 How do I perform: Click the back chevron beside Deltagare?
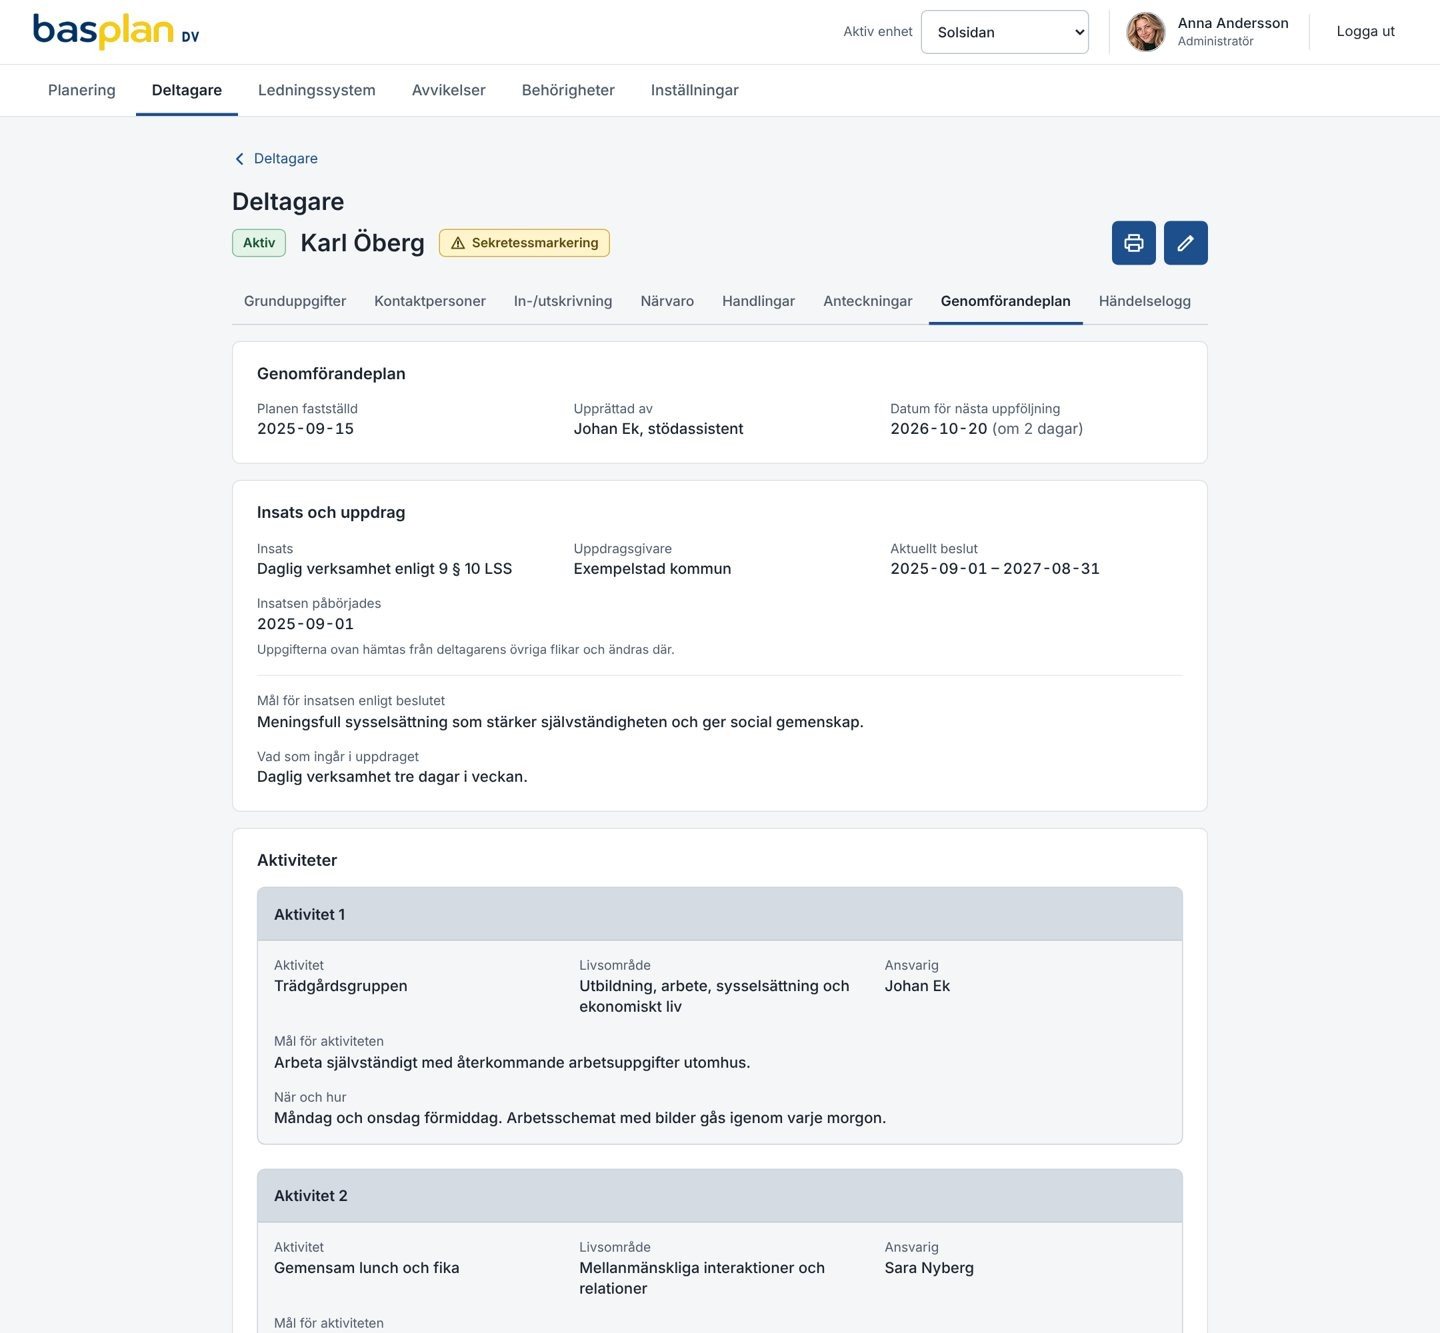pyautogui.click(x=239, y=159)
